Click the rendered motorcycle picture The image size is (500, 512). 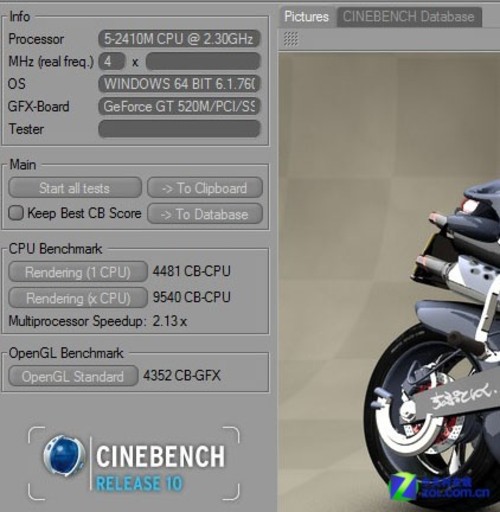click(x=389, y=282)
